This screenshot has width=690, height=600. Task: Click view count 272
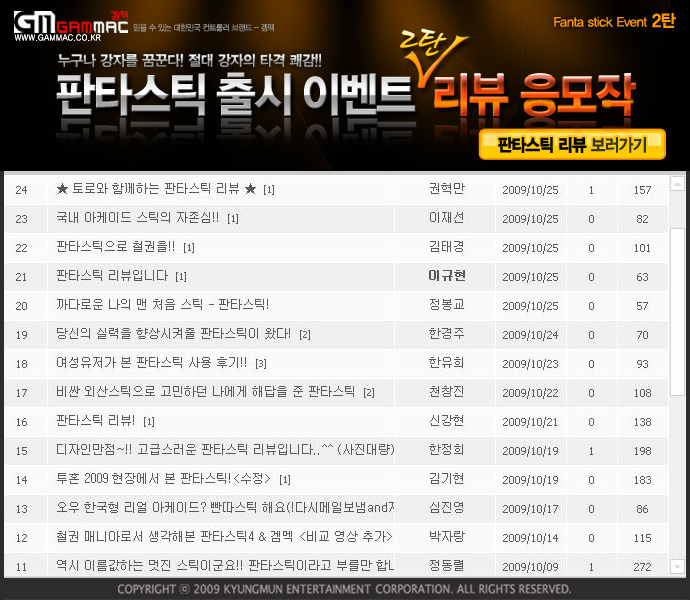pyautogui.click(x=642, y=567)
